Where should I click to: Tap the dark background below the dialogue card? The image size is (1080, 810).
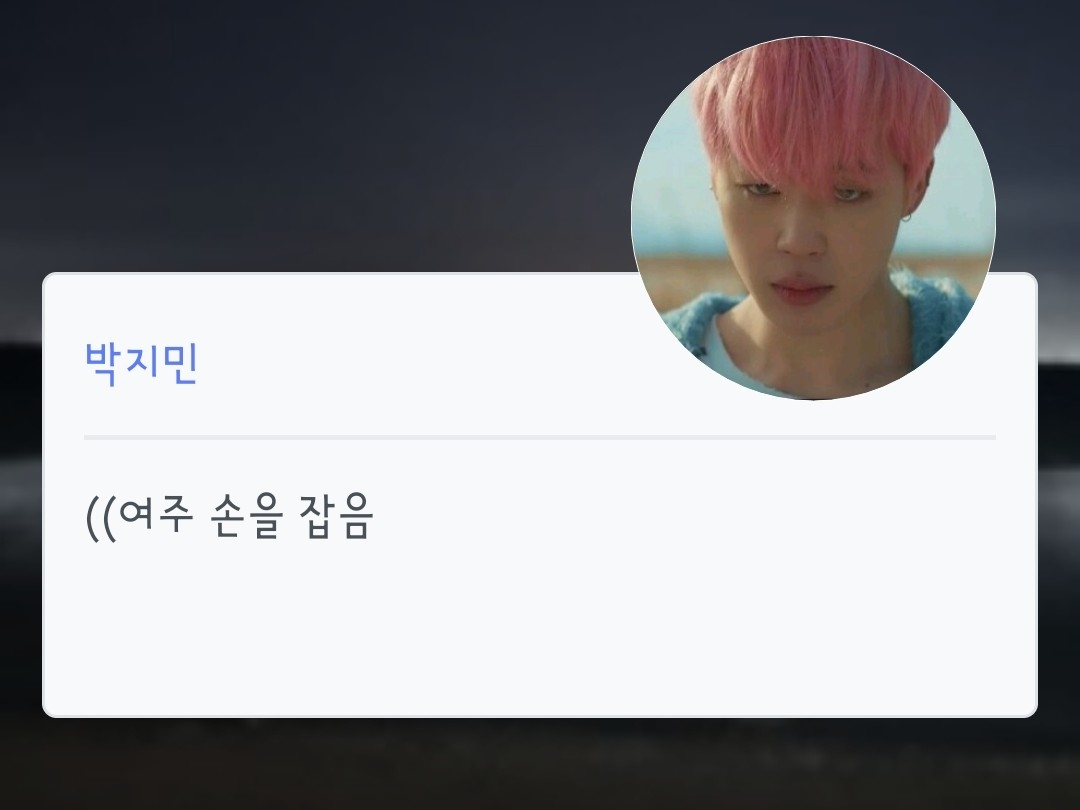(540, 765)
